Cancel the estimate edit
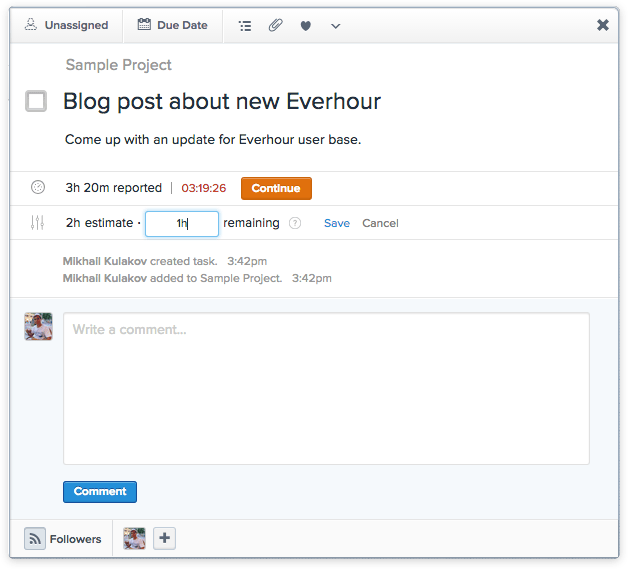Viewport: 628px width, 569px height. coord(380,223)
